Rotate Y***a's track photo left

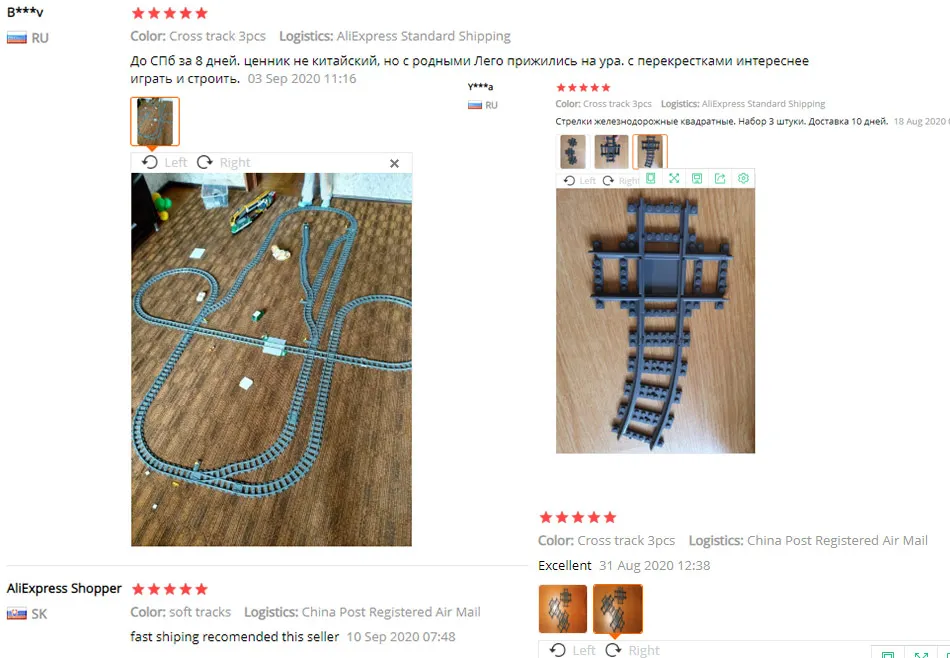(x=580, y=181)
